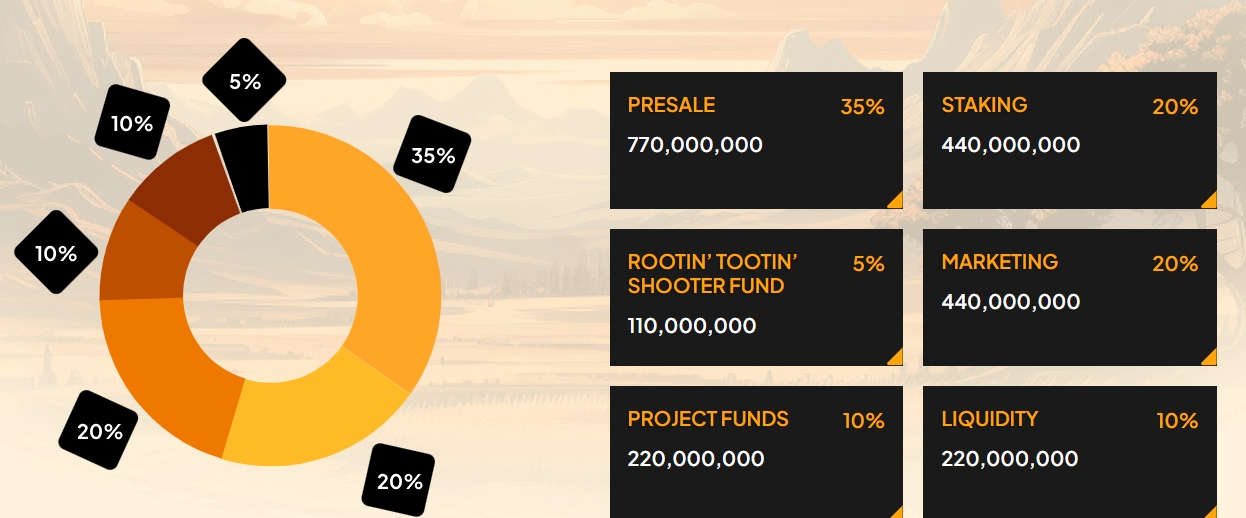Click the corner arrow on the Marketing card
The image size is (1246, 518).
[x=1210, y=358]
